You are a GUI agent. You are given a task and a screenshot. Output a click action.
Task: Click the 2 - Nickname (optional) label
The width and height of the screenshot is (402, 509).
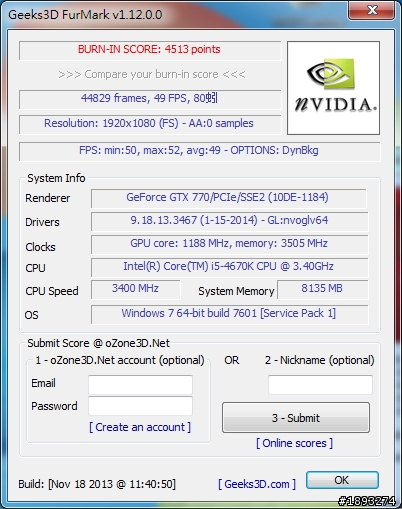click(x=320, y=360)
